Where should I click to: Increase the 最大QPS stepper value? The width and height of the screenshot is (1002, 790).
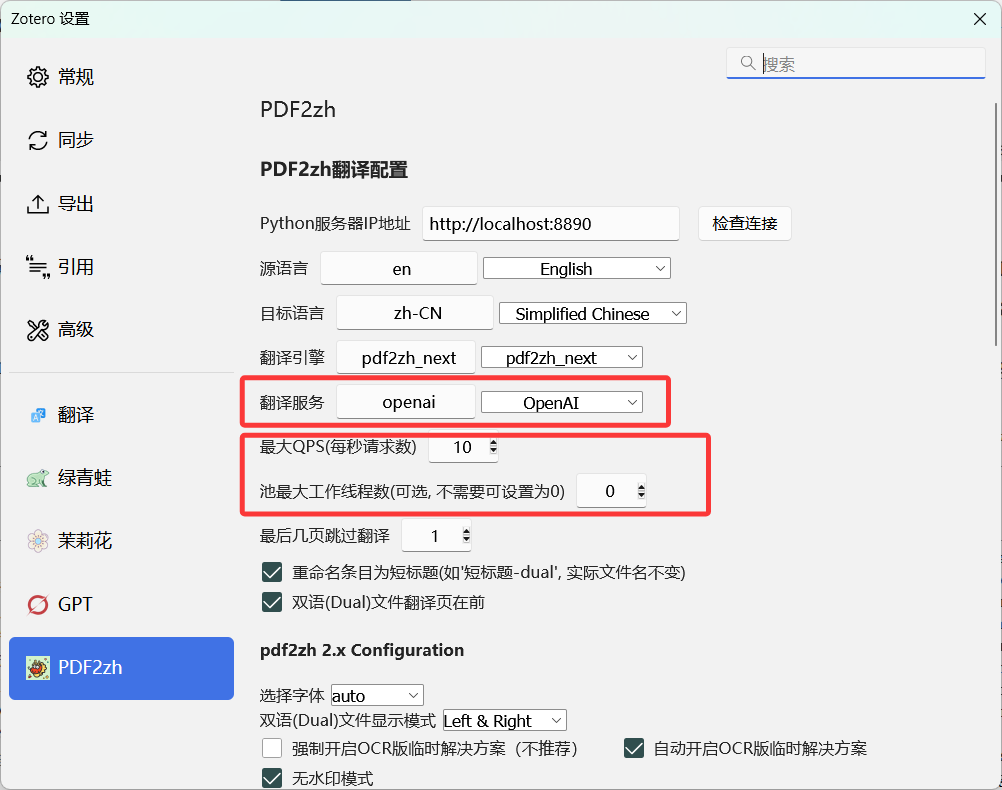(x=493, y=443)
